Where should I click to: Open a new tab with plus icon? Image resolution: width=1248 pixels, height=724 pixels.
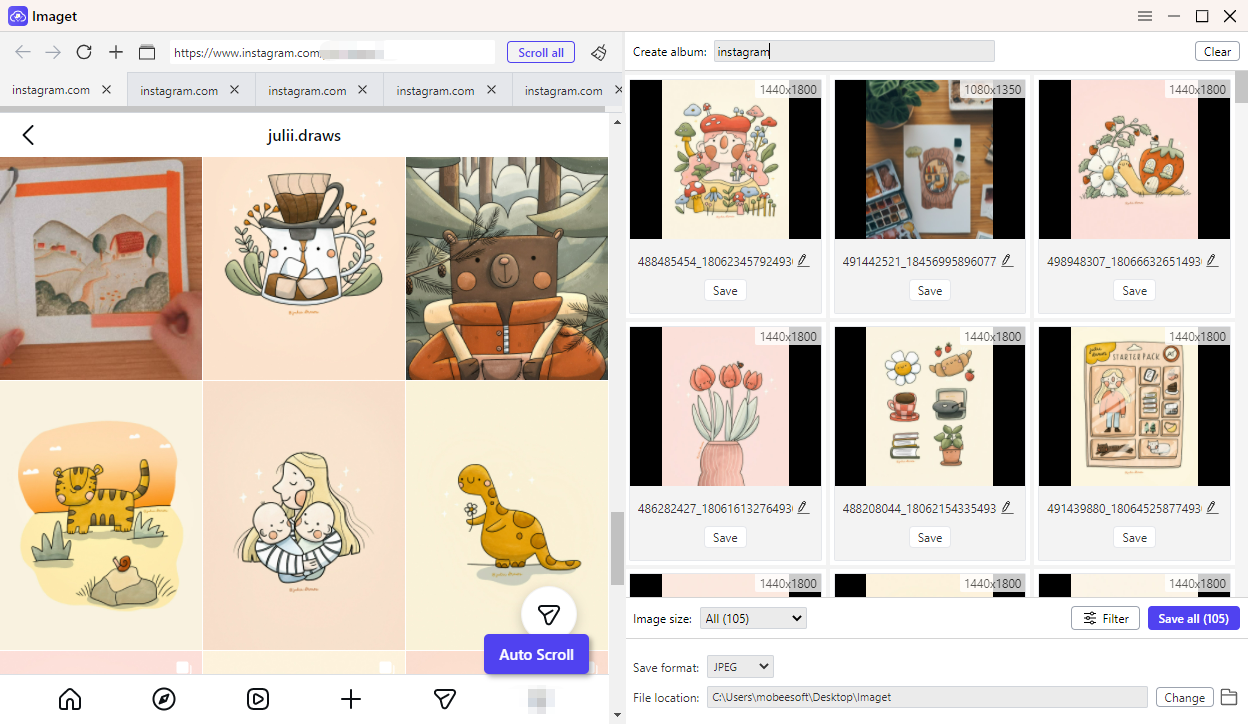(116, 52)
